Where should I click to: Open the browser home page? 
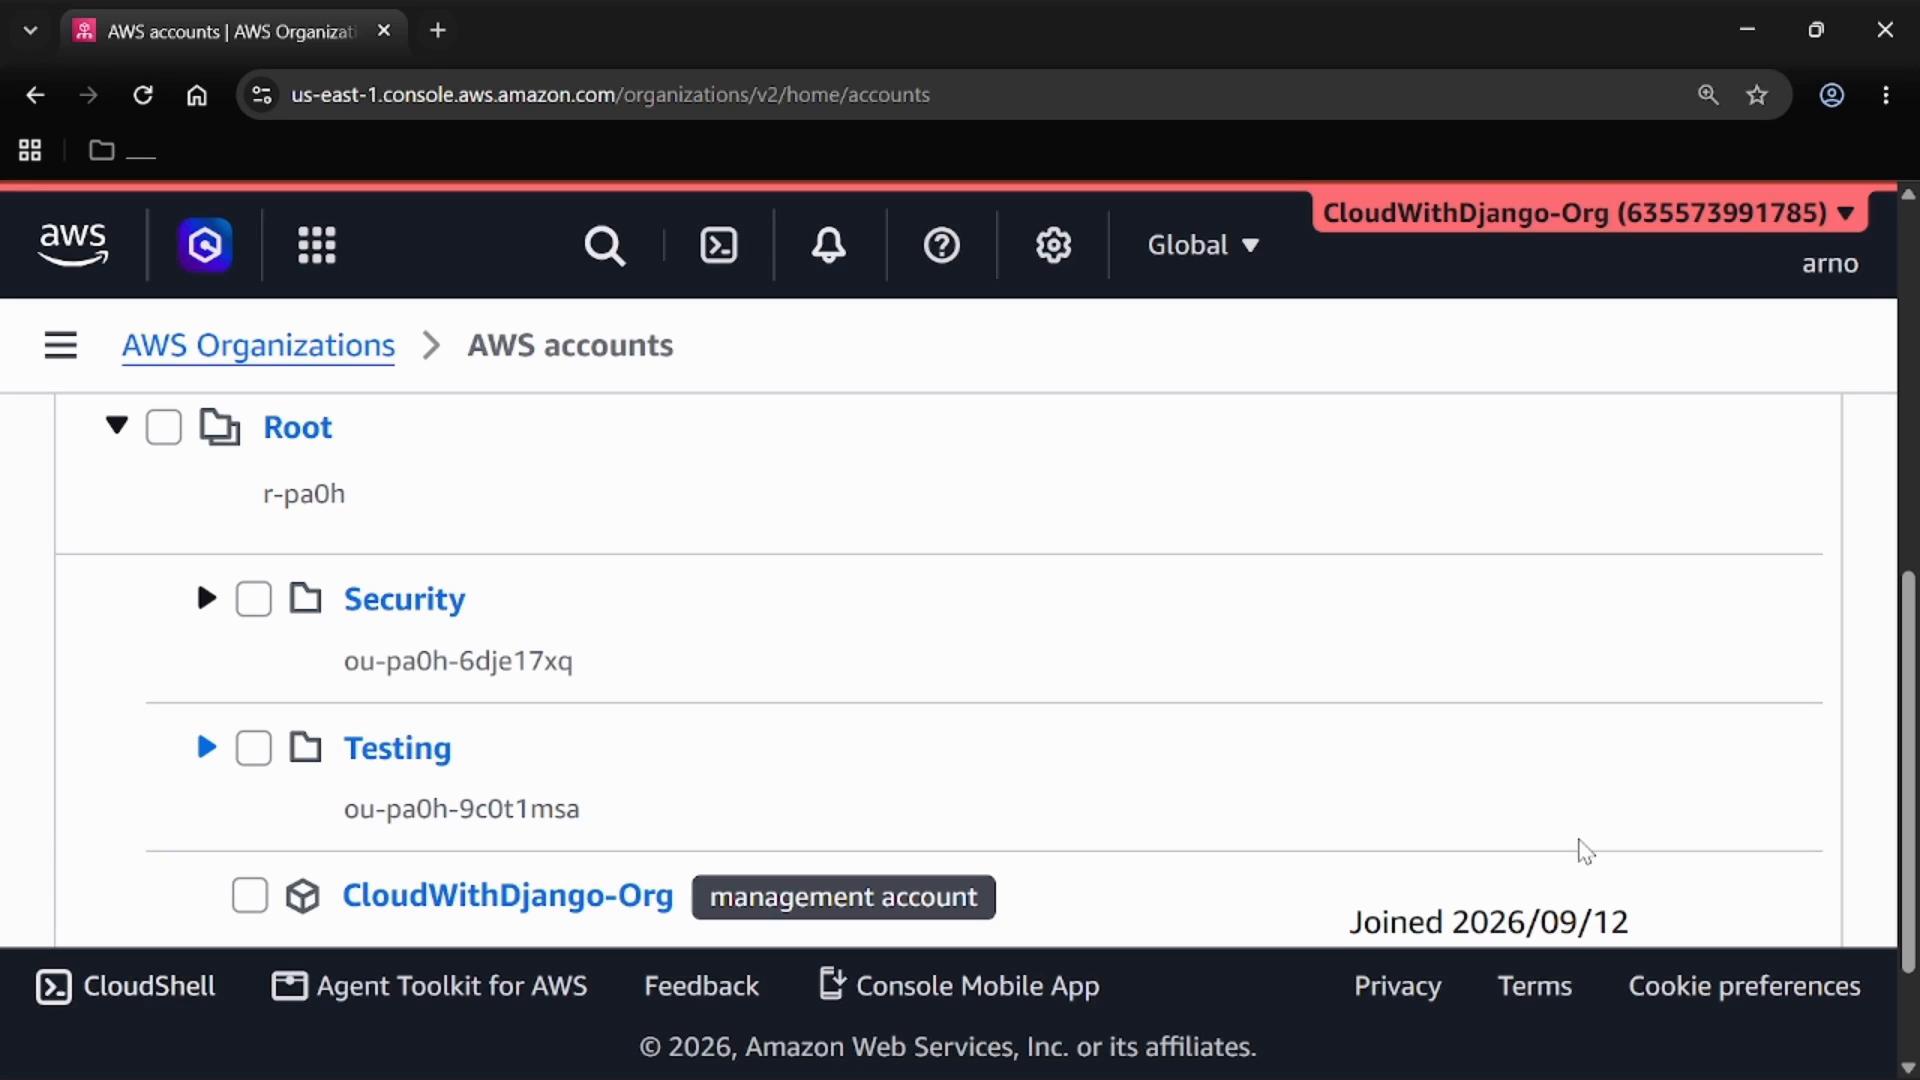(197, 95)
